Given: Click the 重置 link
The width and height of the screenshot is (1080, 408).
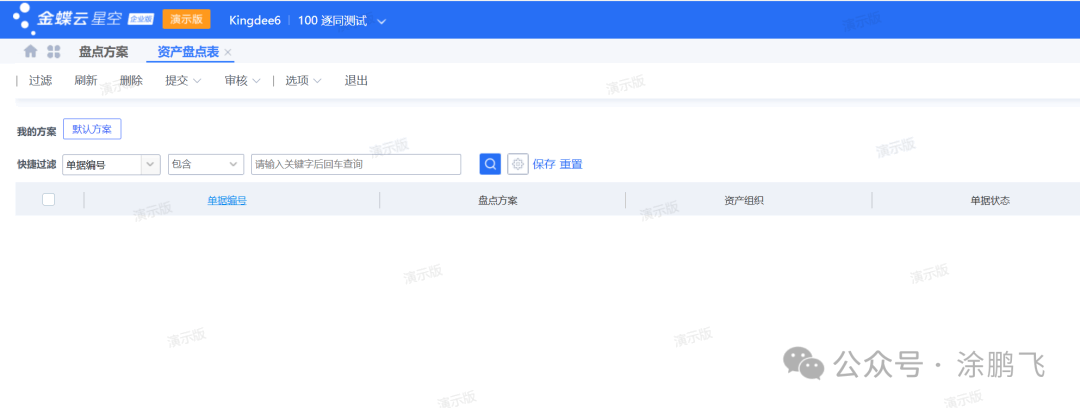Looking at the screenshot, I should (x=571, y=164).
